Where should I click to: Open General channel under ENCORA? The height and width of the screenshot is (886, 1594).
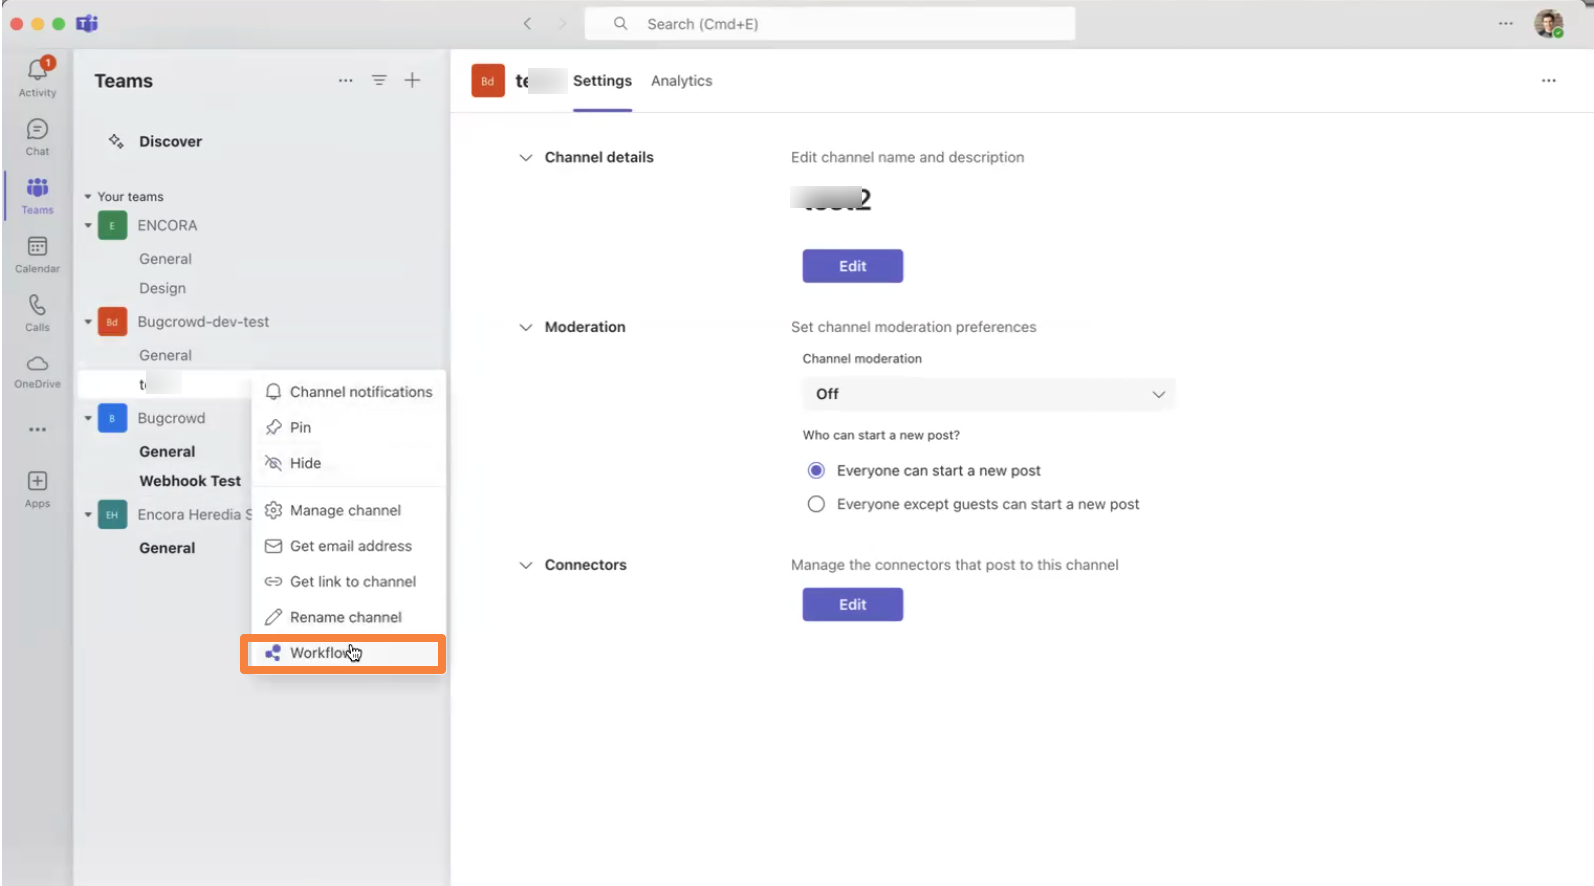(x=165, y=258)
